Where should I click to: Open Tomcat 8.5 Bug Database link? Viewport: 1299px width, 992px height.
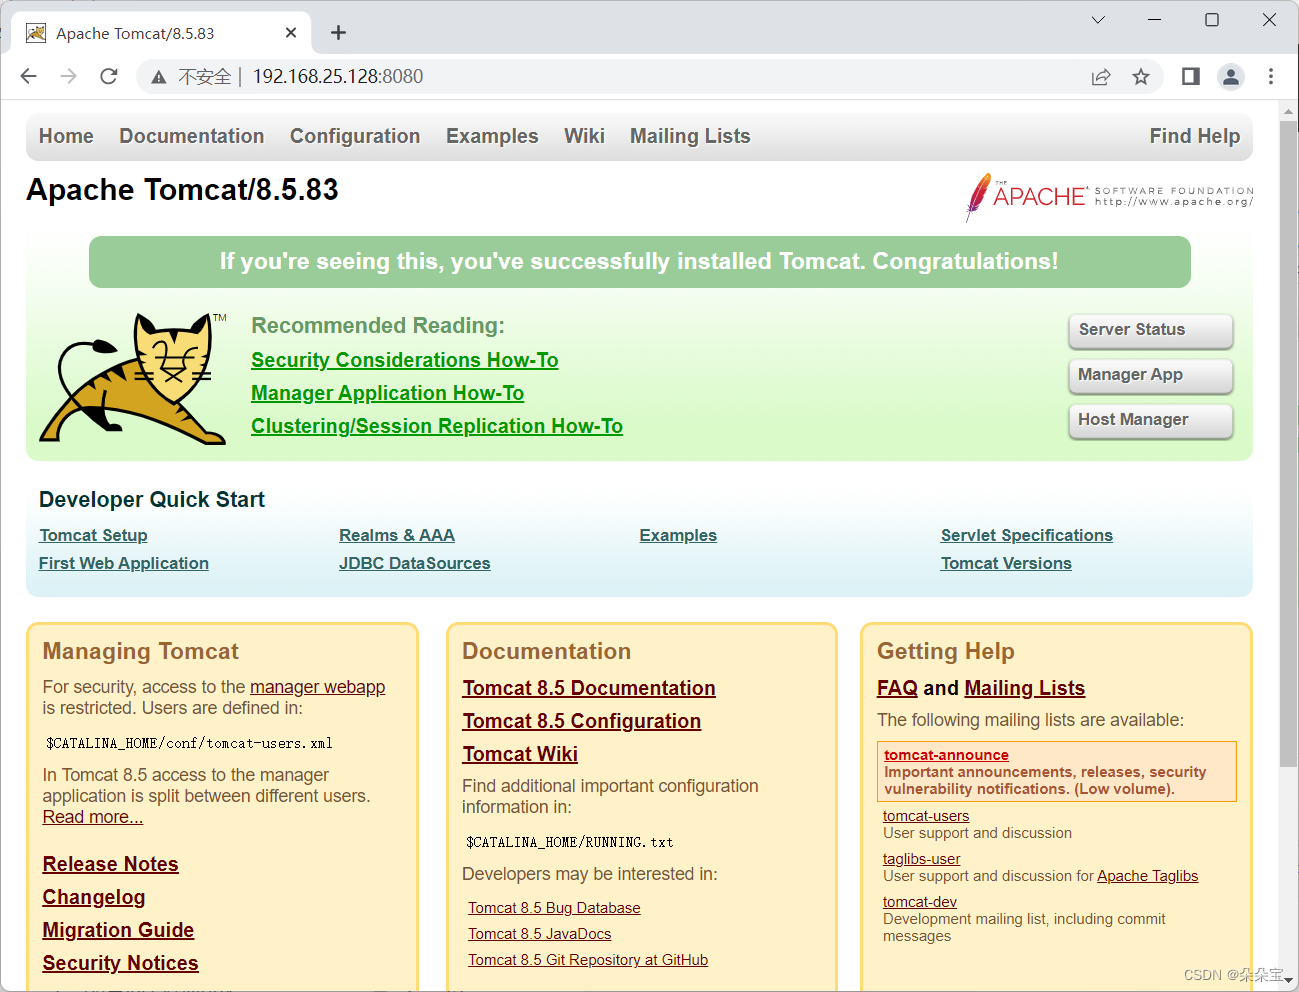tap(554, 908)
